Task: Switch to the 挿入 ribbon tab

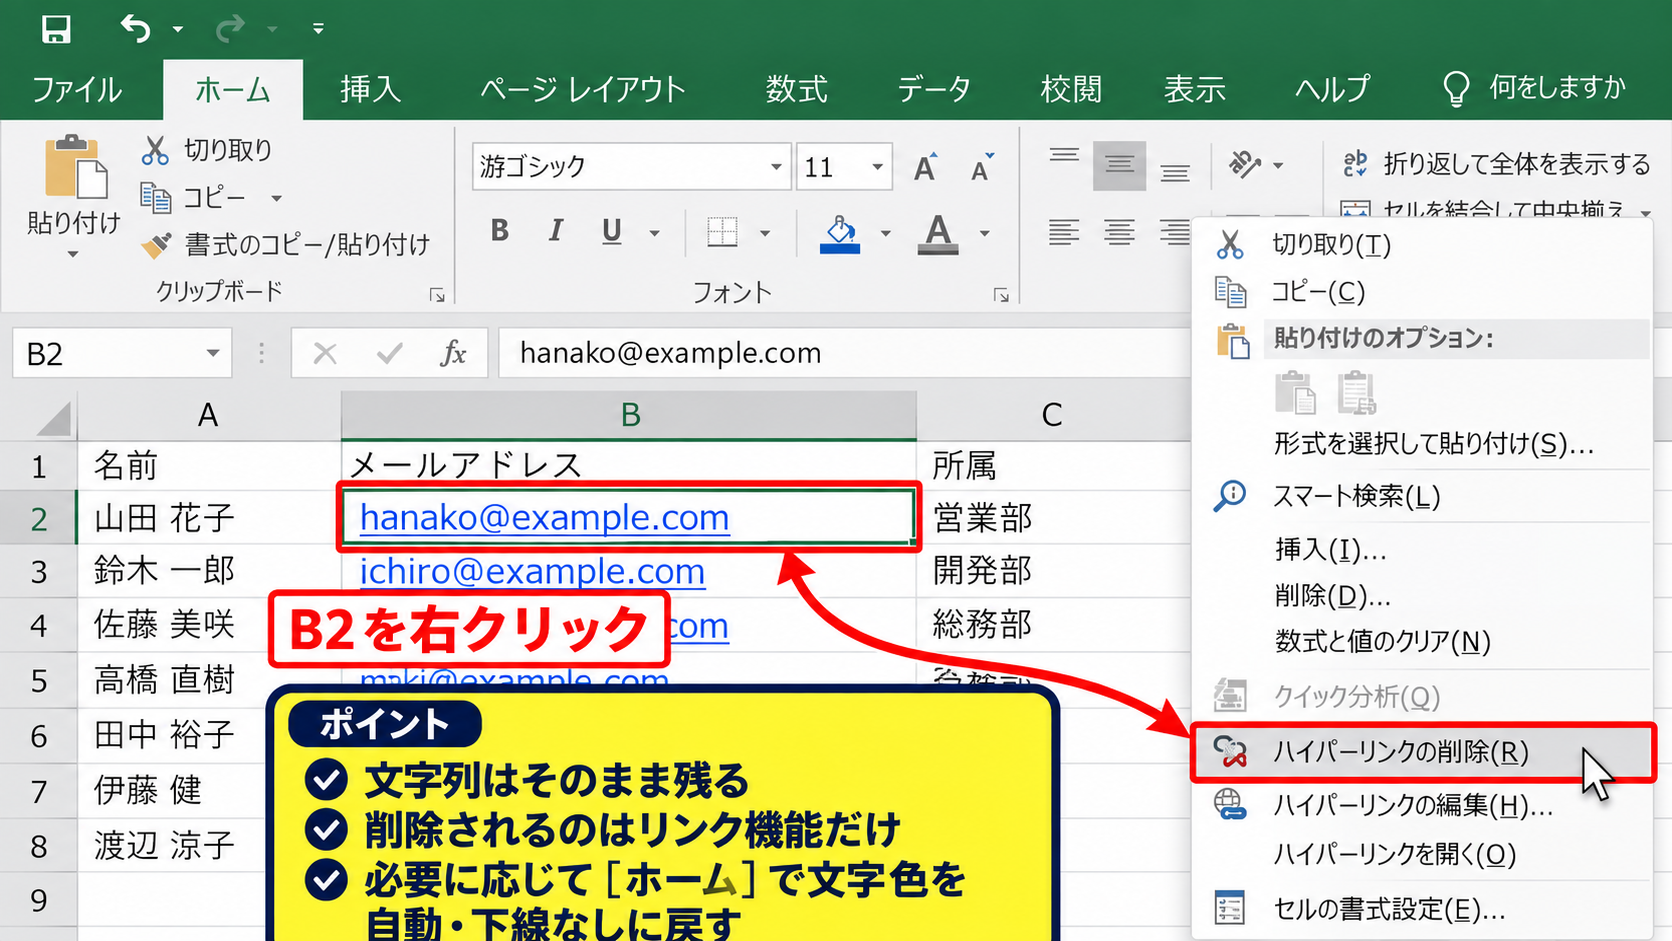Action: pos(370,90)
